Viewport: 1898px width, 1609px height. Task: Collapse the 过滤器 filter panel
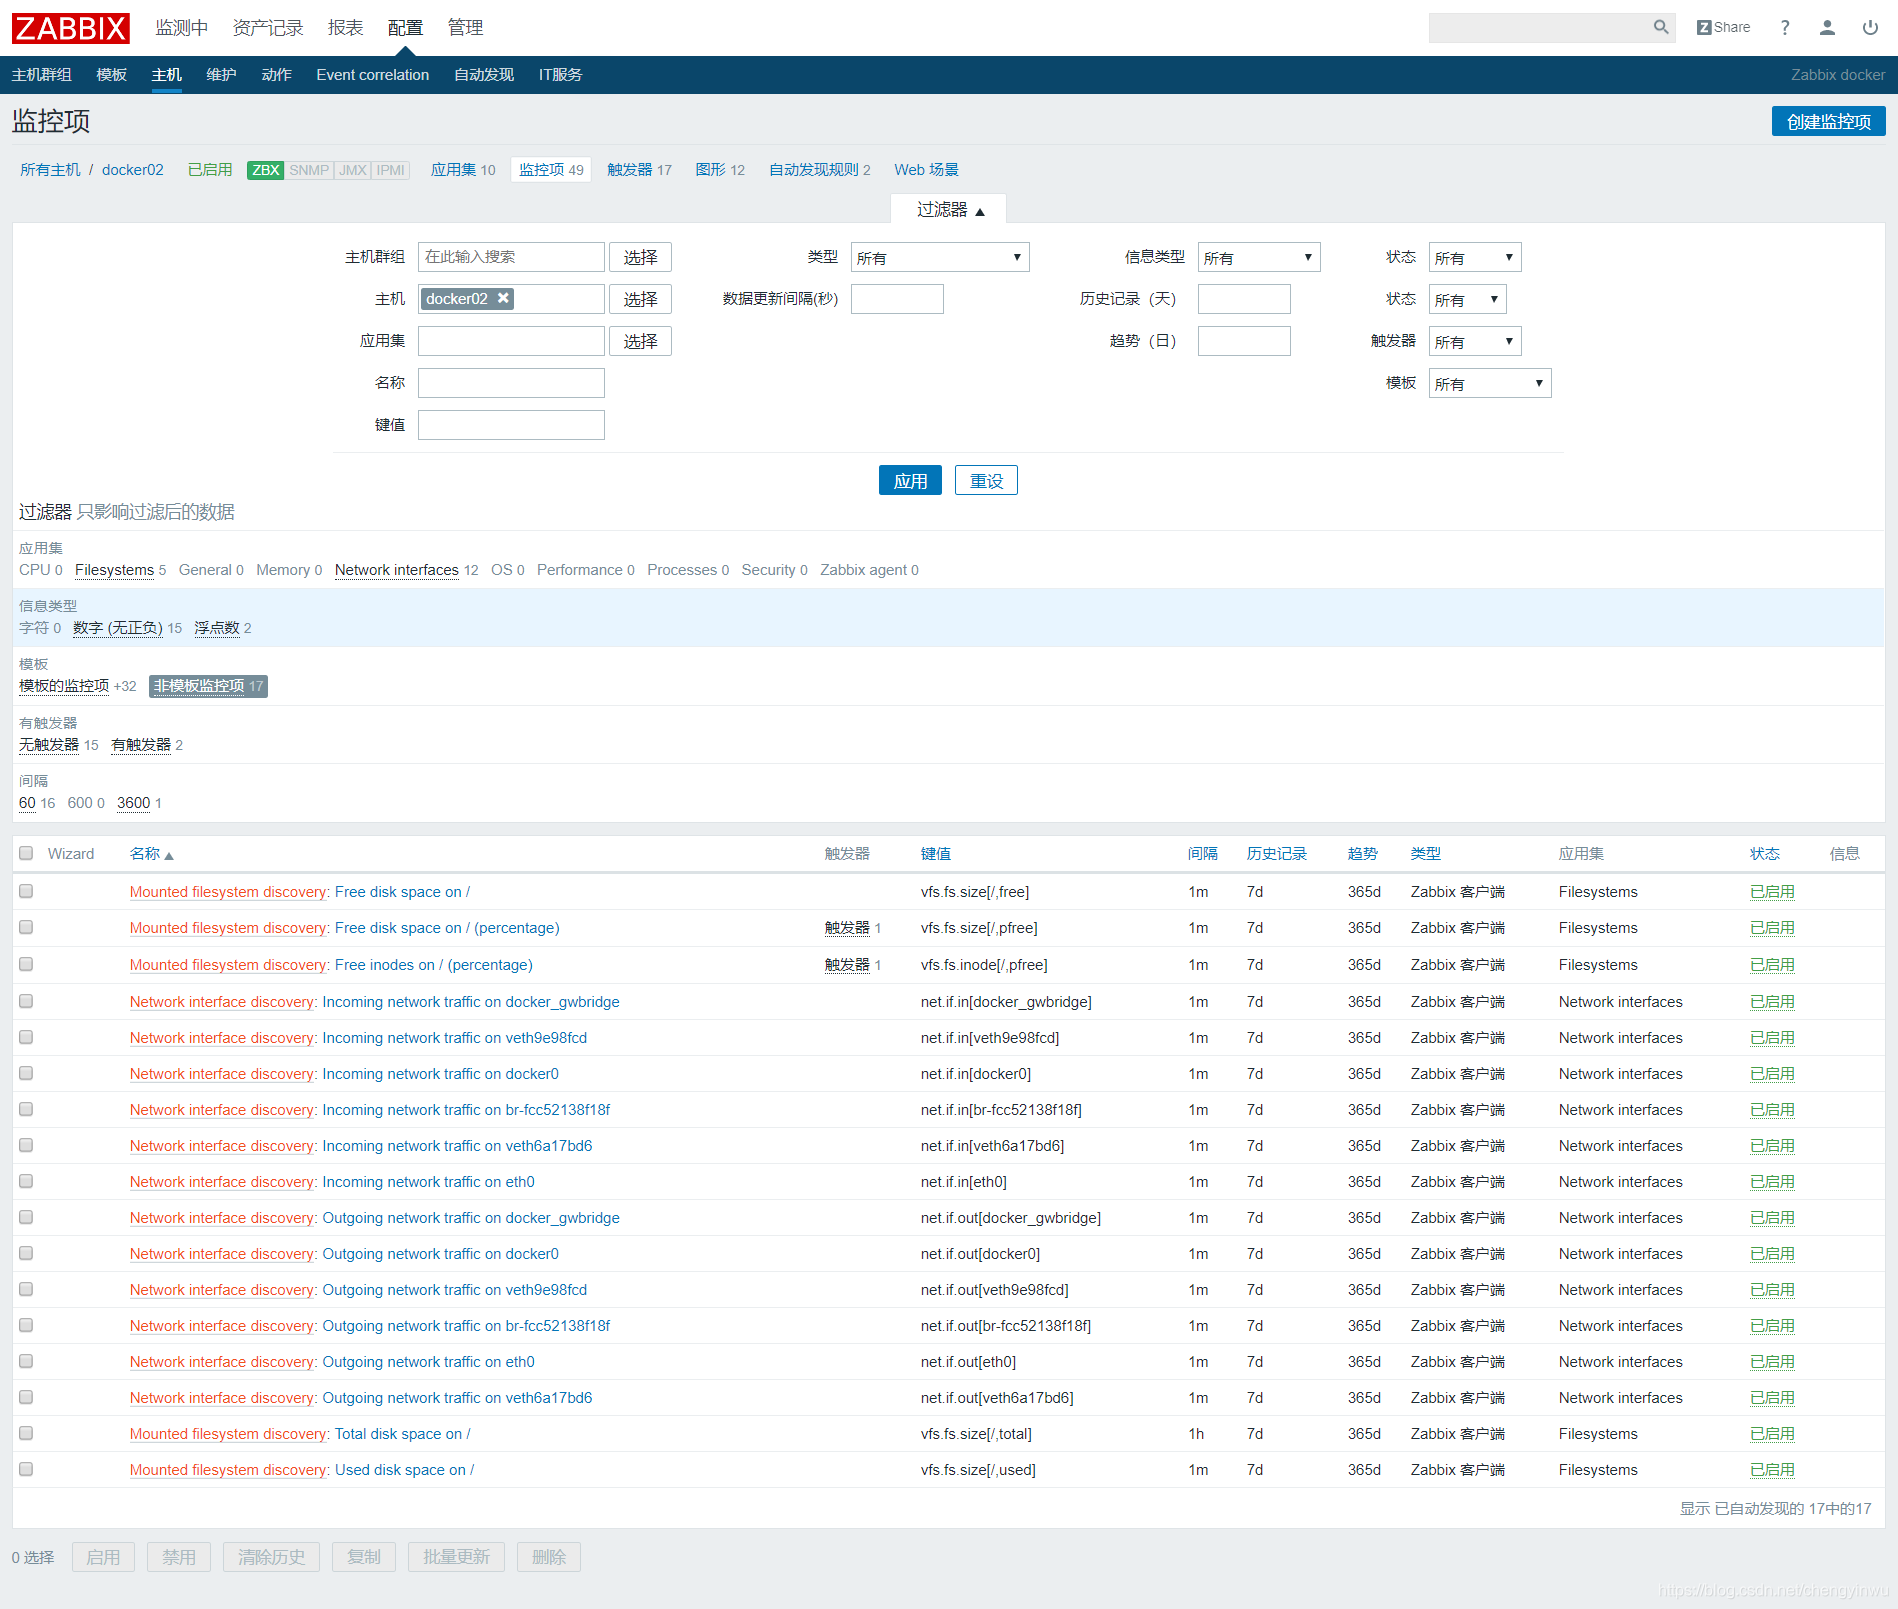(x=949, y=210)
